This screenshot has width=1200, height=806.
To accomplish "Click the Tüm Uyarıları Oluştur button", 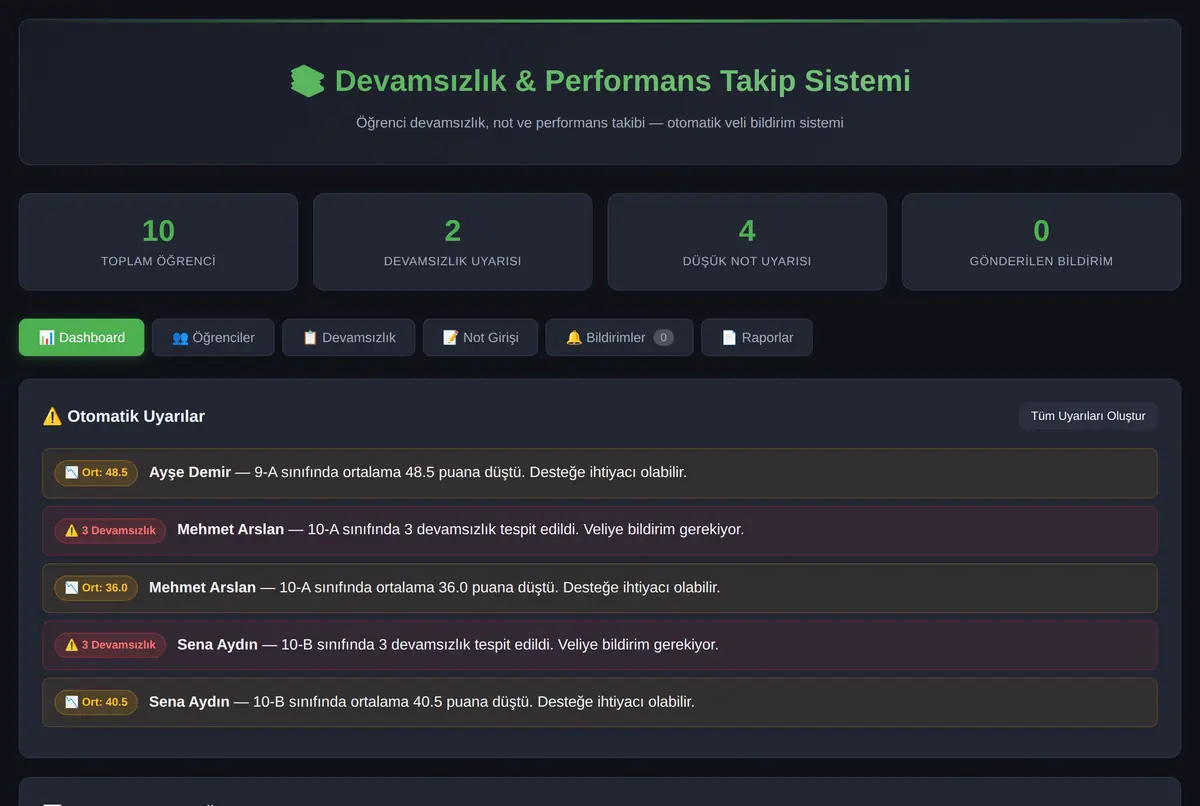I will tap(1088, 416).
